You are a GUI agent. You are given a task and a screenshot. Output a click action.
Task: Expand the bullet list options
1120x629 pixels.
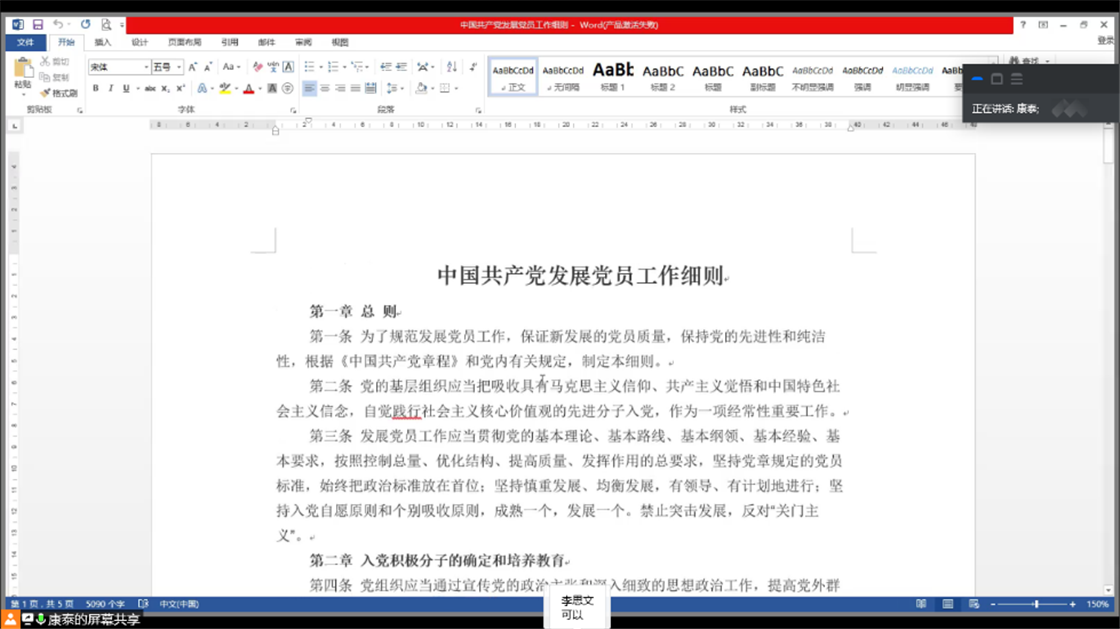pos(321,67)
